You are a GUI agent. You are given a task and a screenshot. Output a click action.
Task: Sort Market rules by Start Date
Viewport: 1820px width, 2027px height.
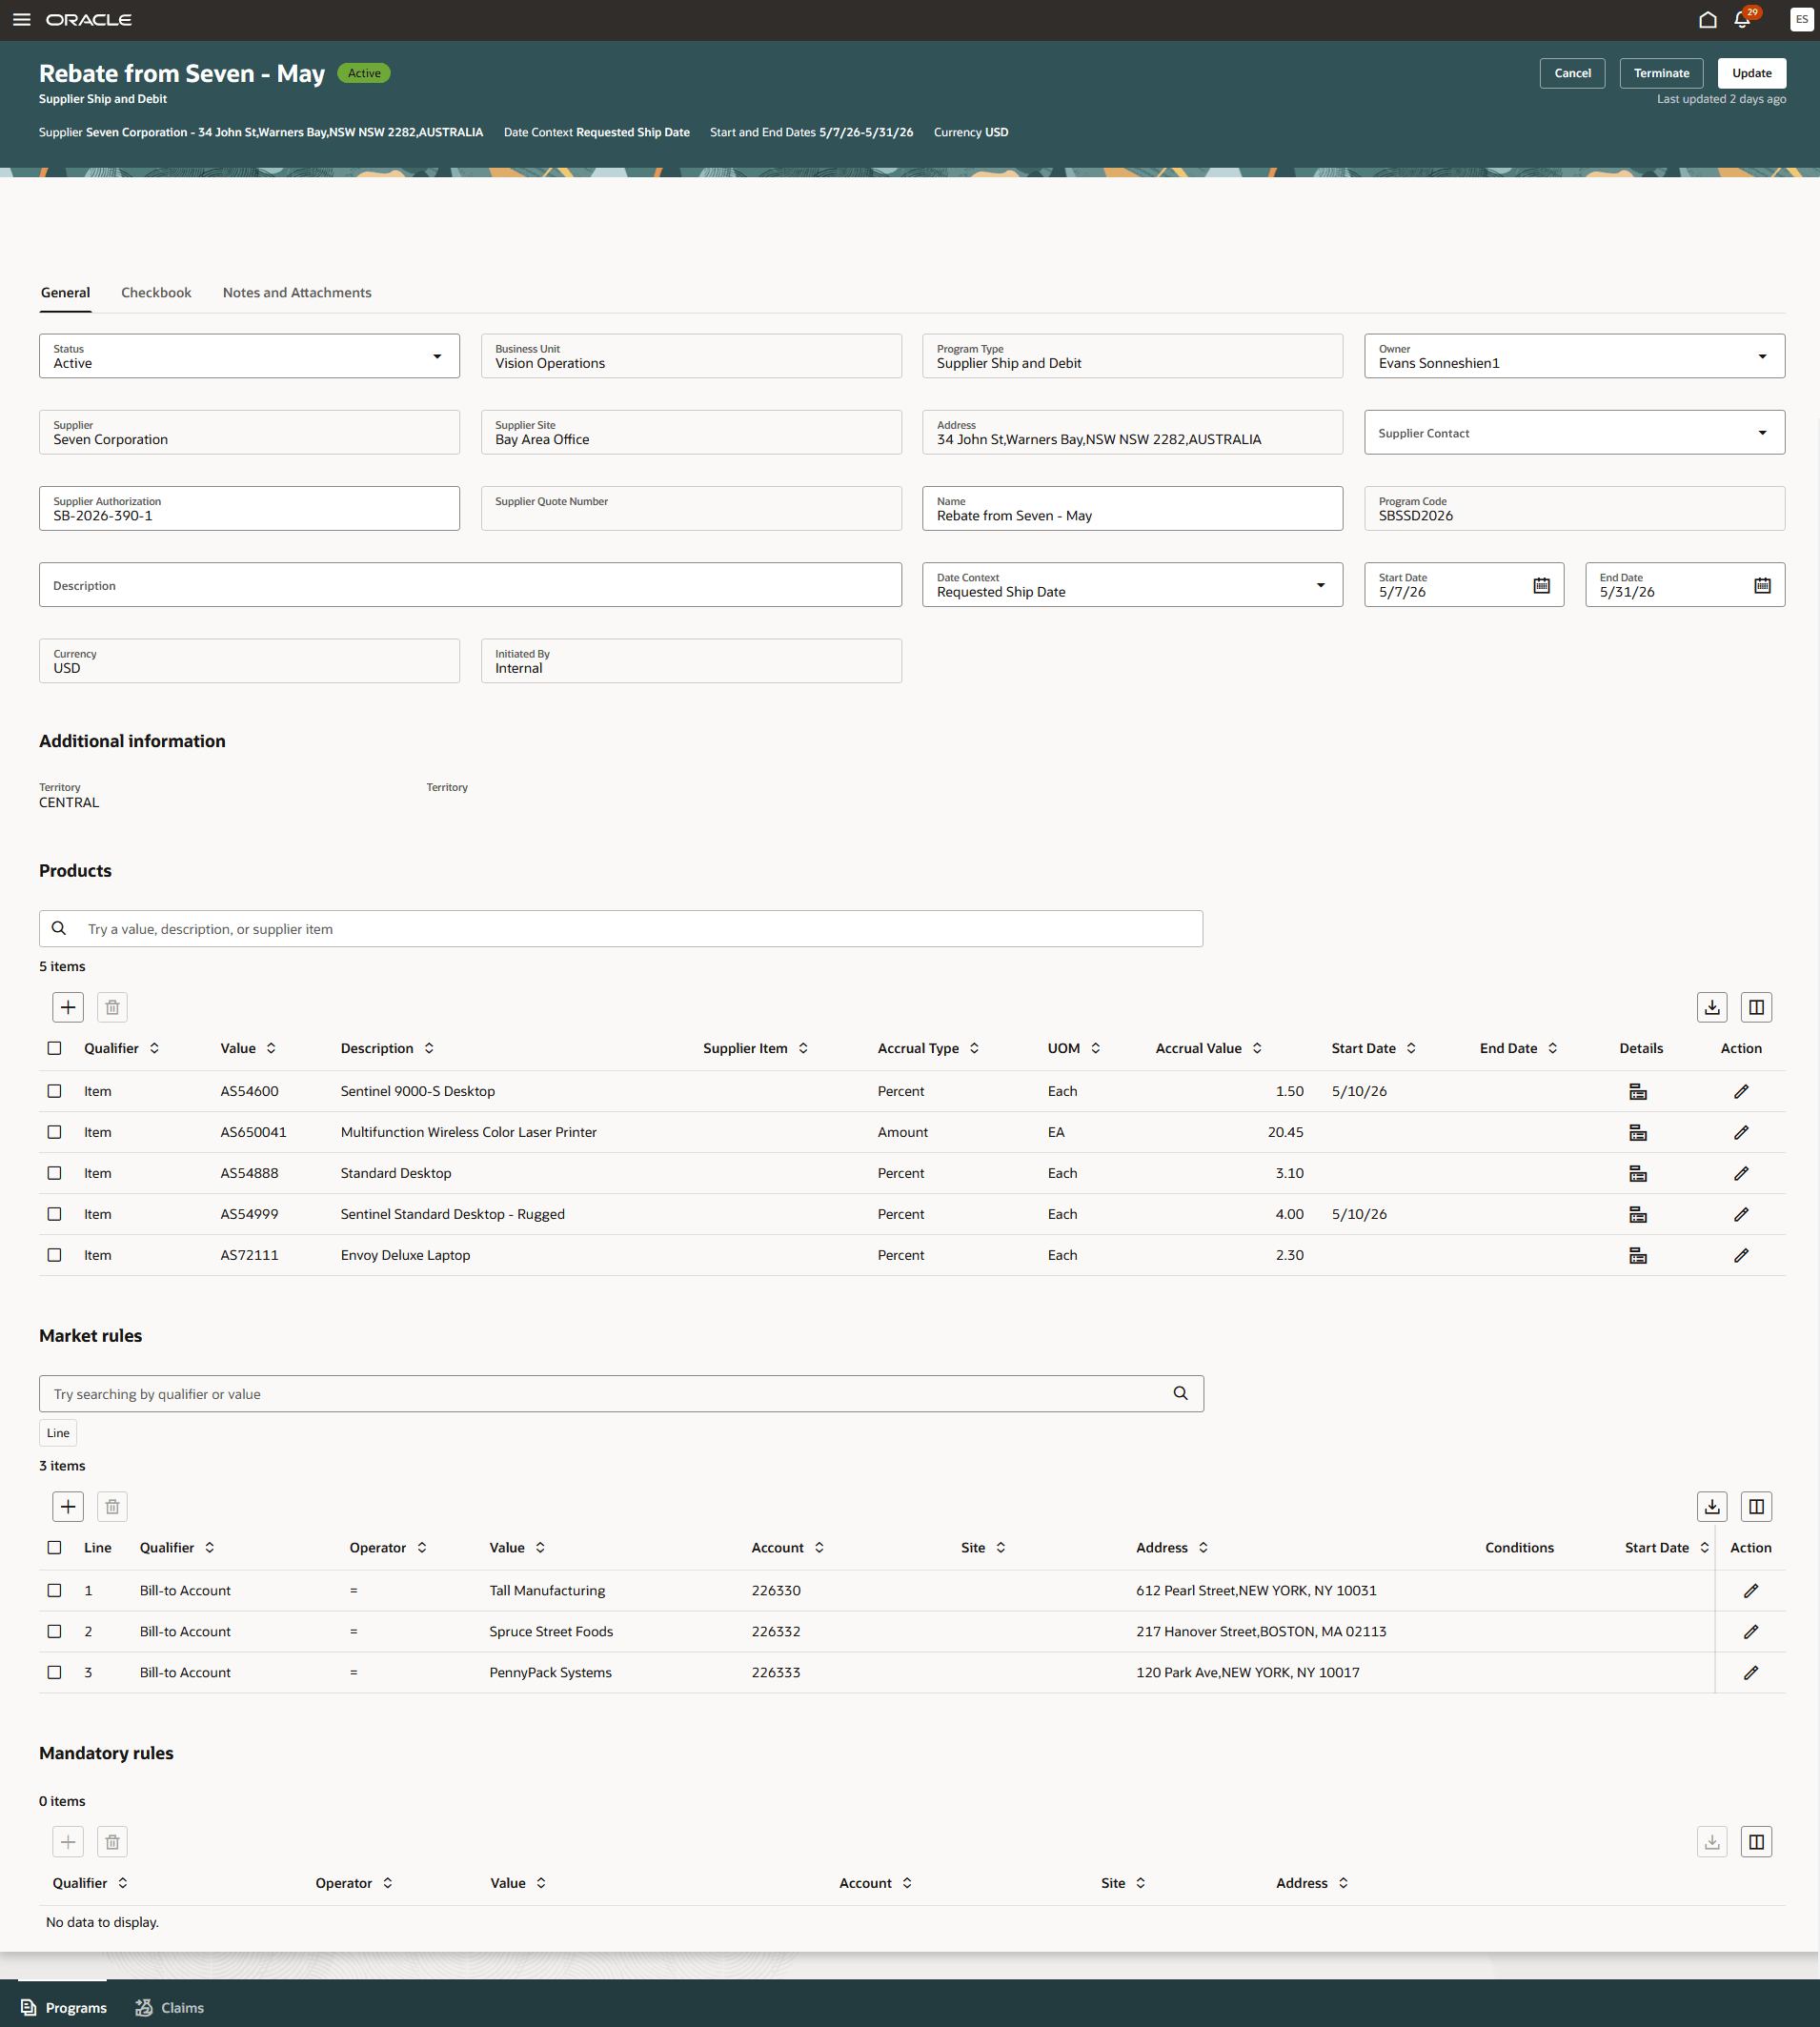click(1704, 1548)
